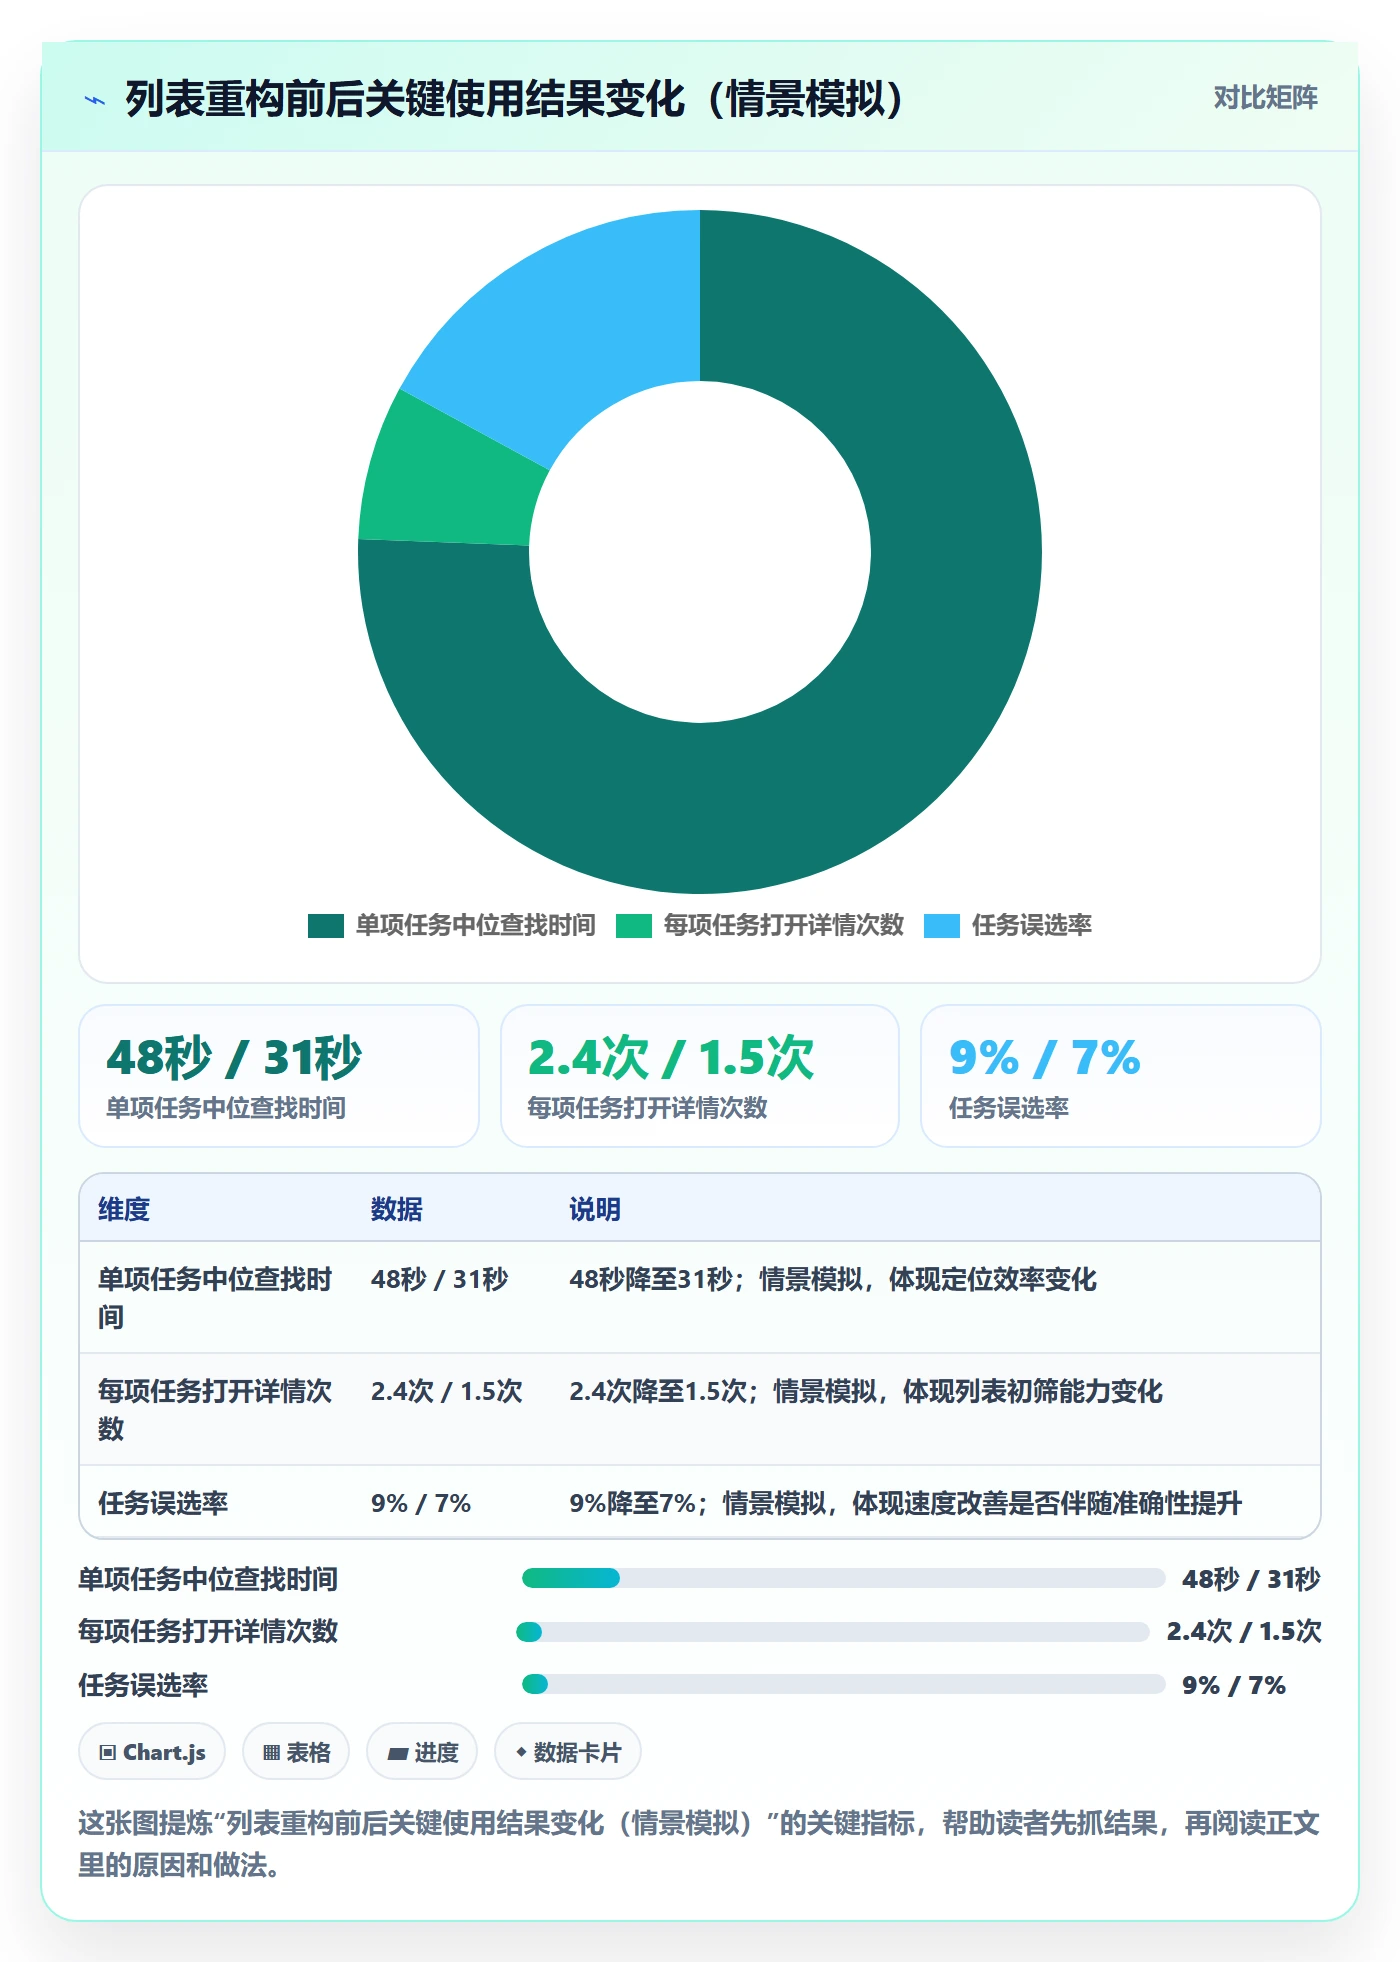Click the 说明 column header
The height and width of the screenshot is (1962, 1400).
pyautogui.click(x=595, y=1209)
